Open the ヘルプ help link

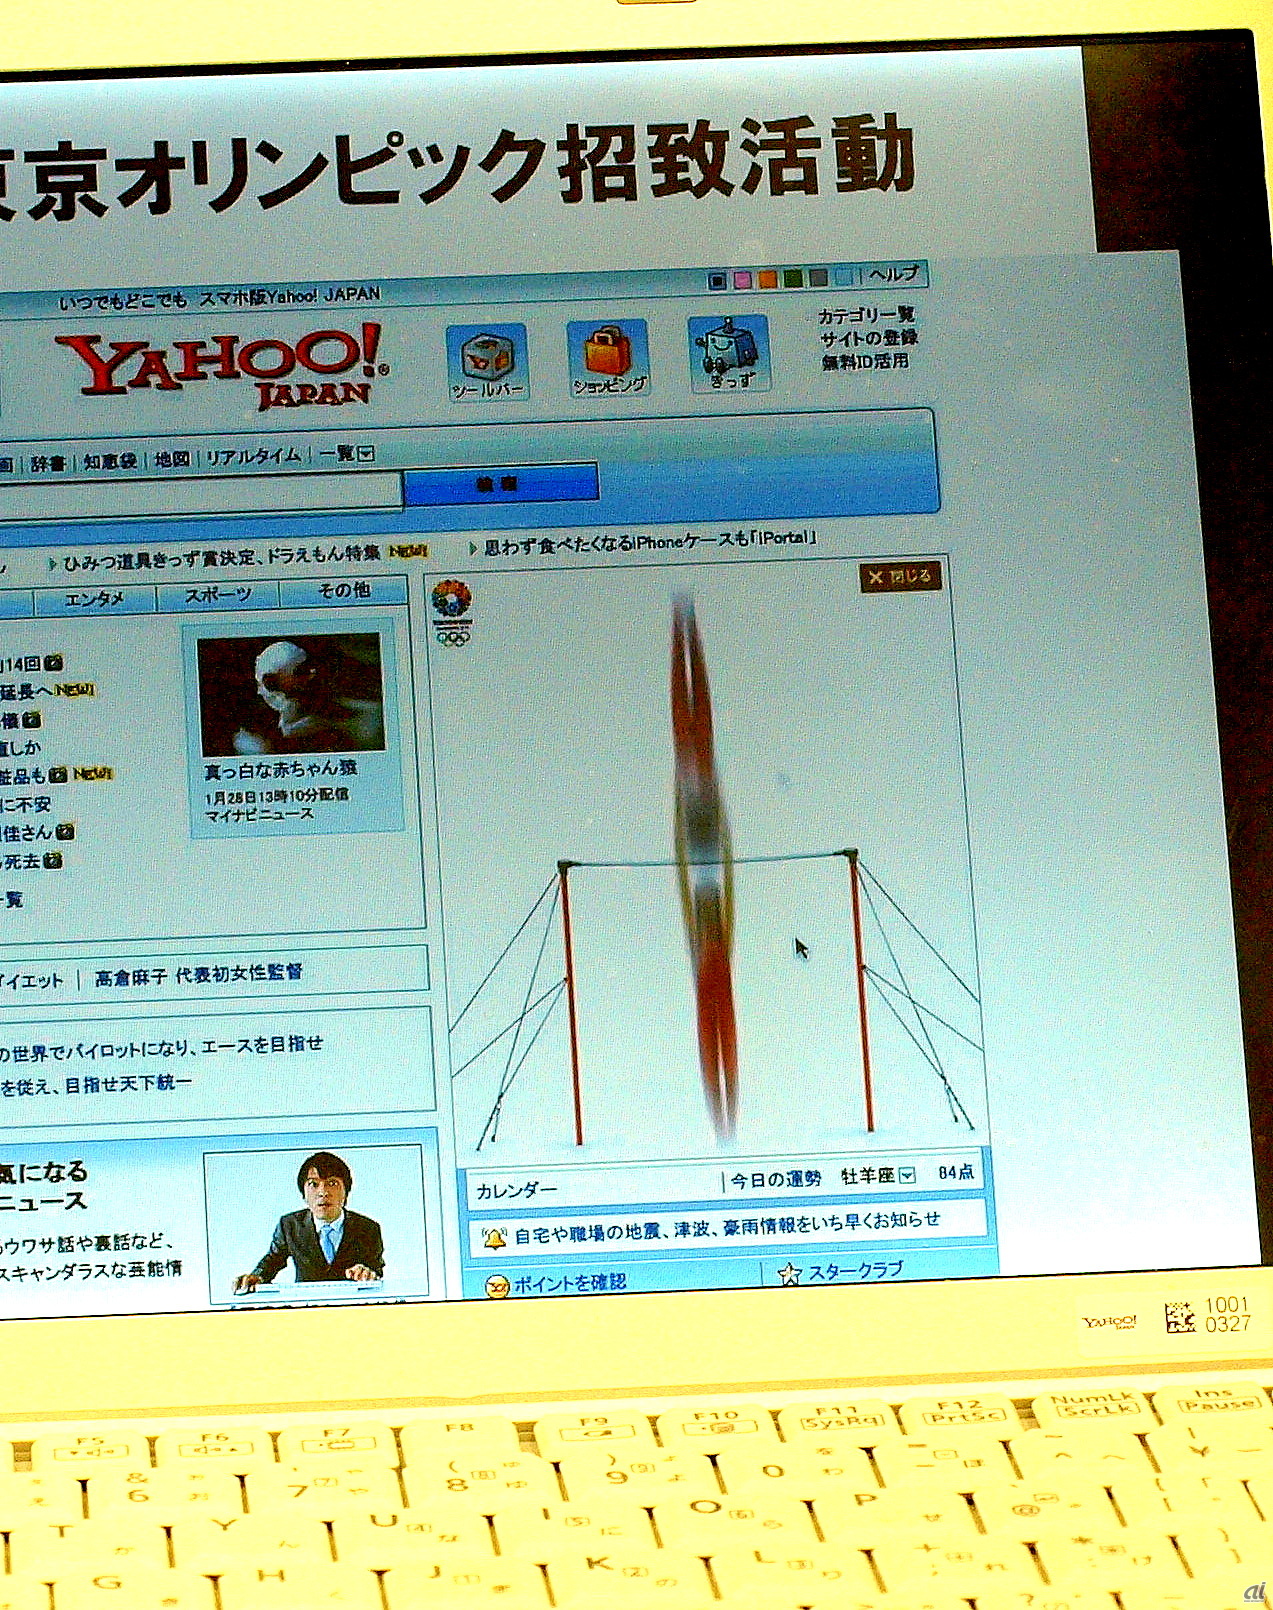[893, 274]
